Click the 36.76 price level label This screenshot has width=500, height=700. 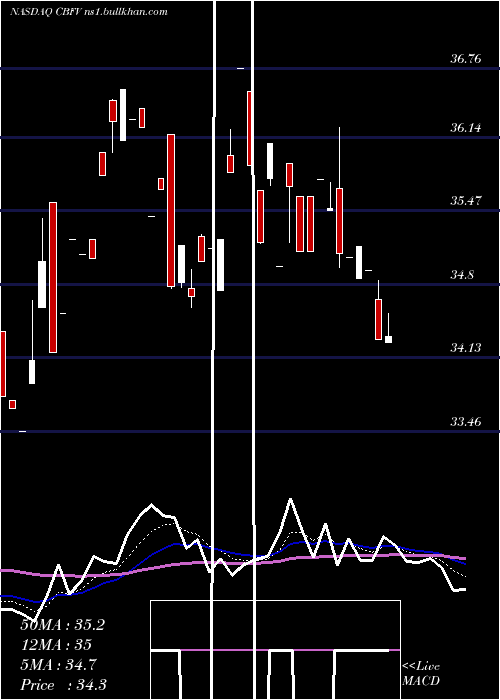coord(466,58)
